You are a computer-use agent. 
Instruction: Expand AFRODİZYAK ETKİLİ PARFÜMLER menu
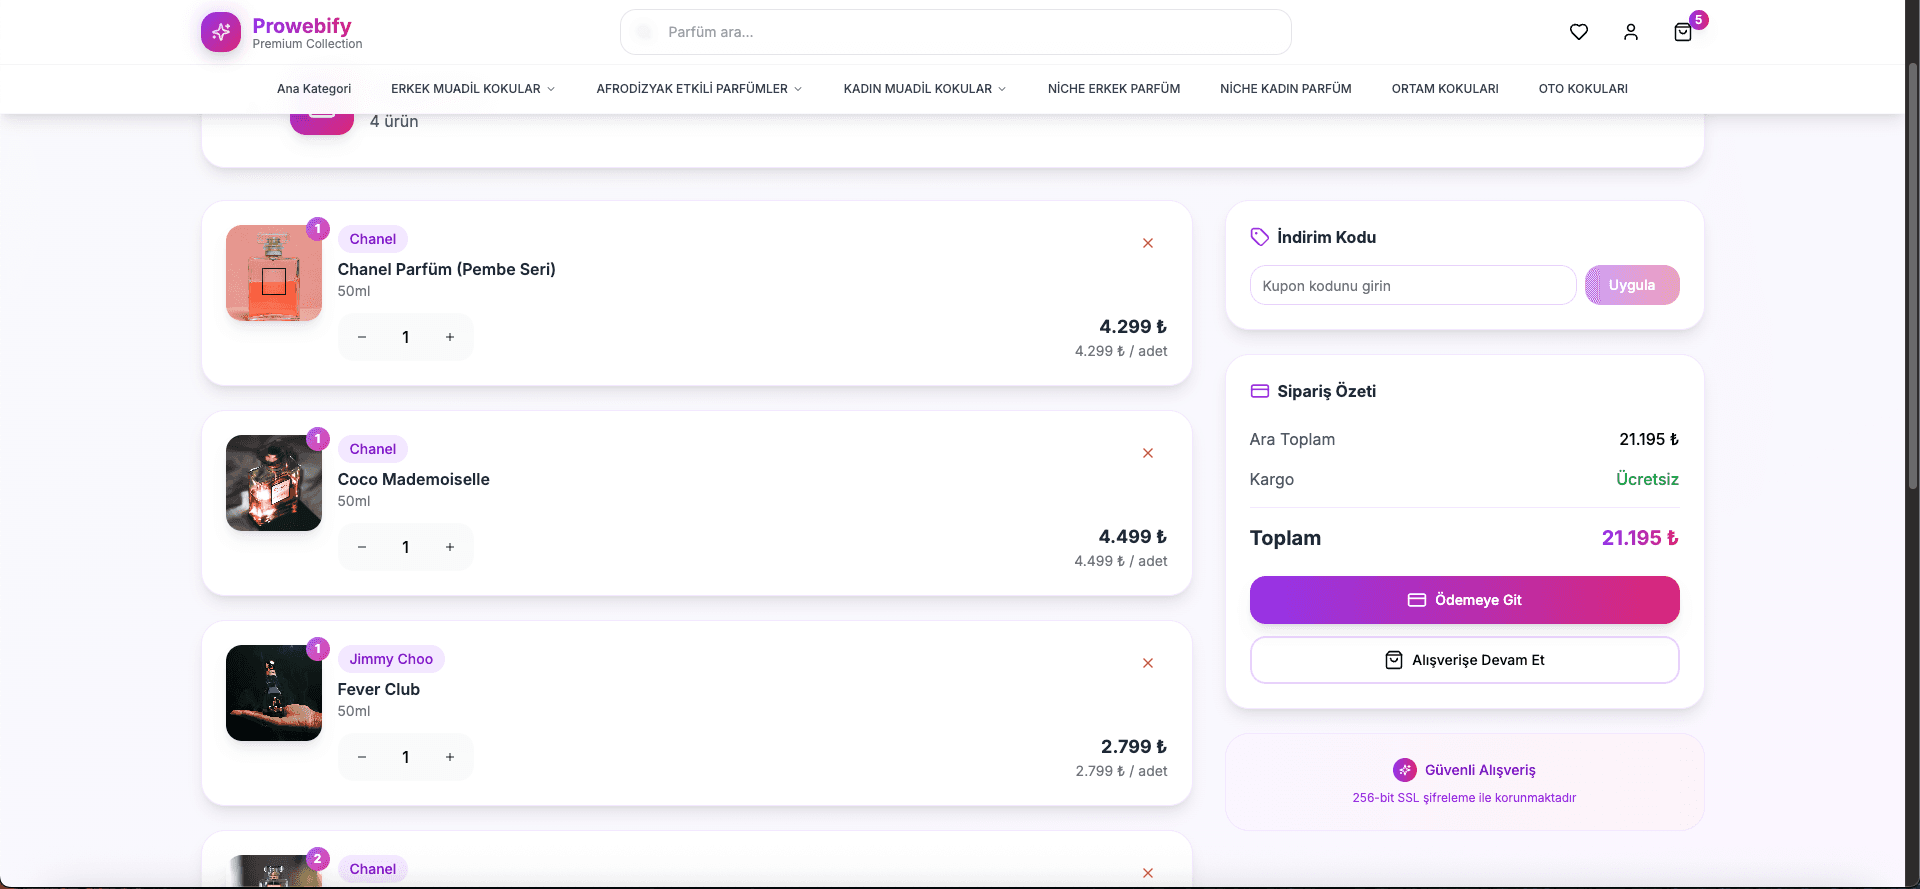[x=699, y=89]
